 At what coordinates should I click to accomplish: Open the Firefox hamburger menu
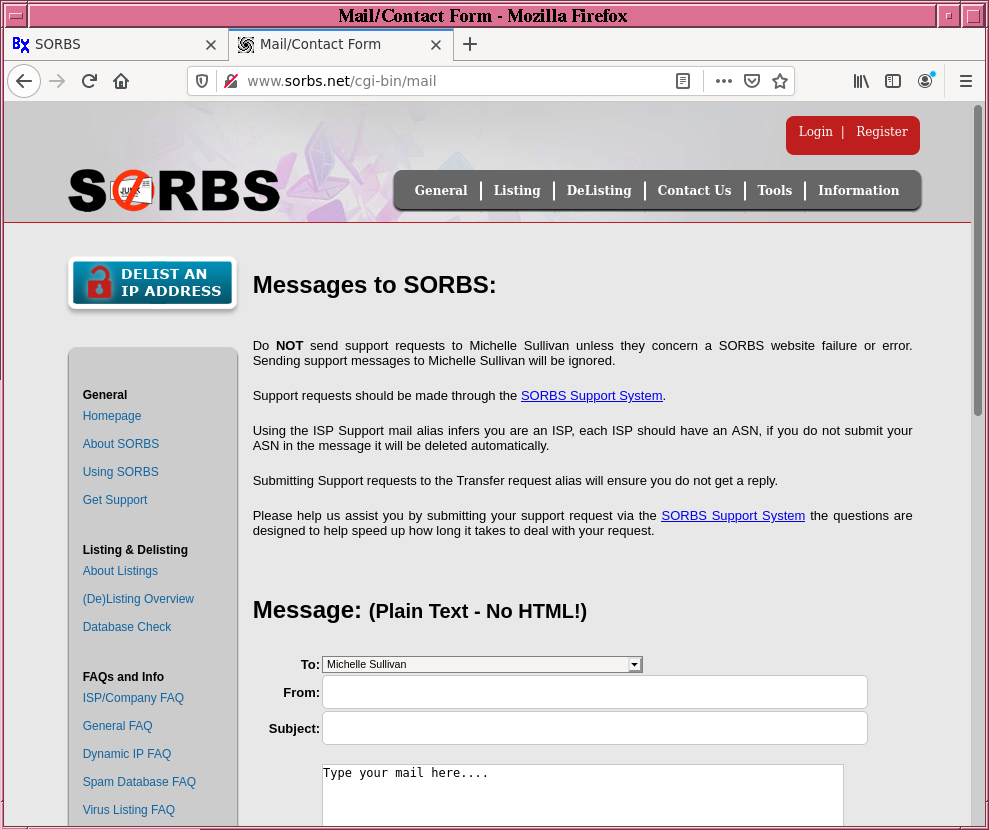966,81
